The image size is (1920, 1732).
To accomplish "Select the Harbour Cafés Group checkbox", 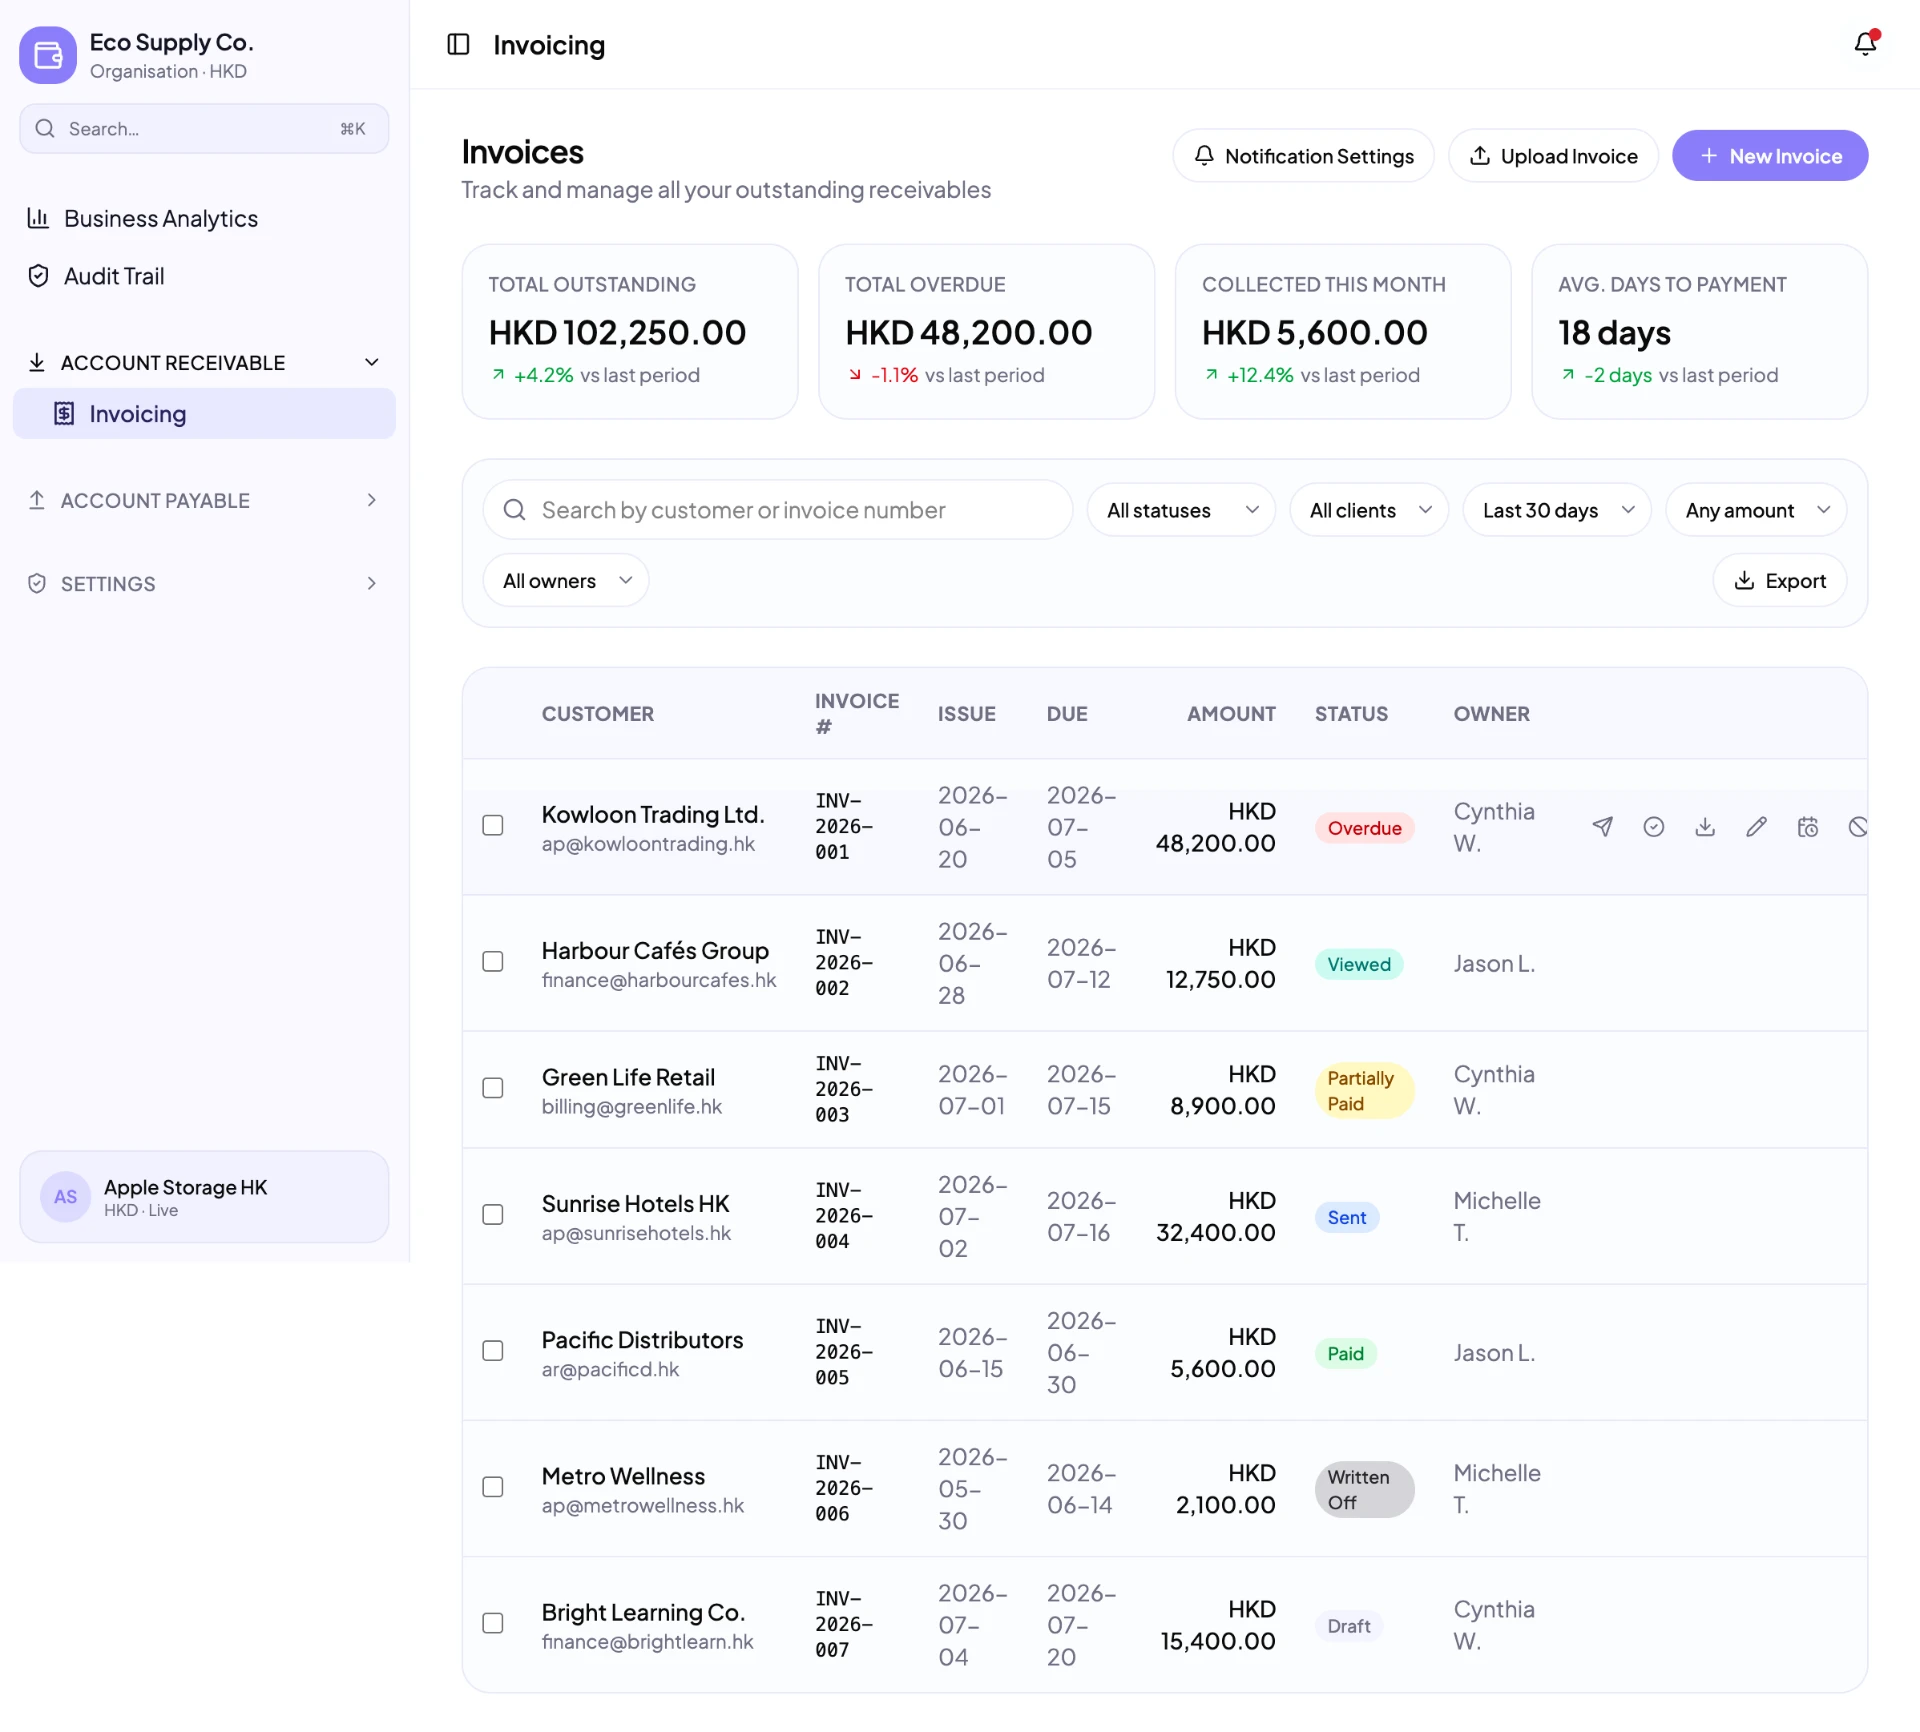I will coord(493,961).
